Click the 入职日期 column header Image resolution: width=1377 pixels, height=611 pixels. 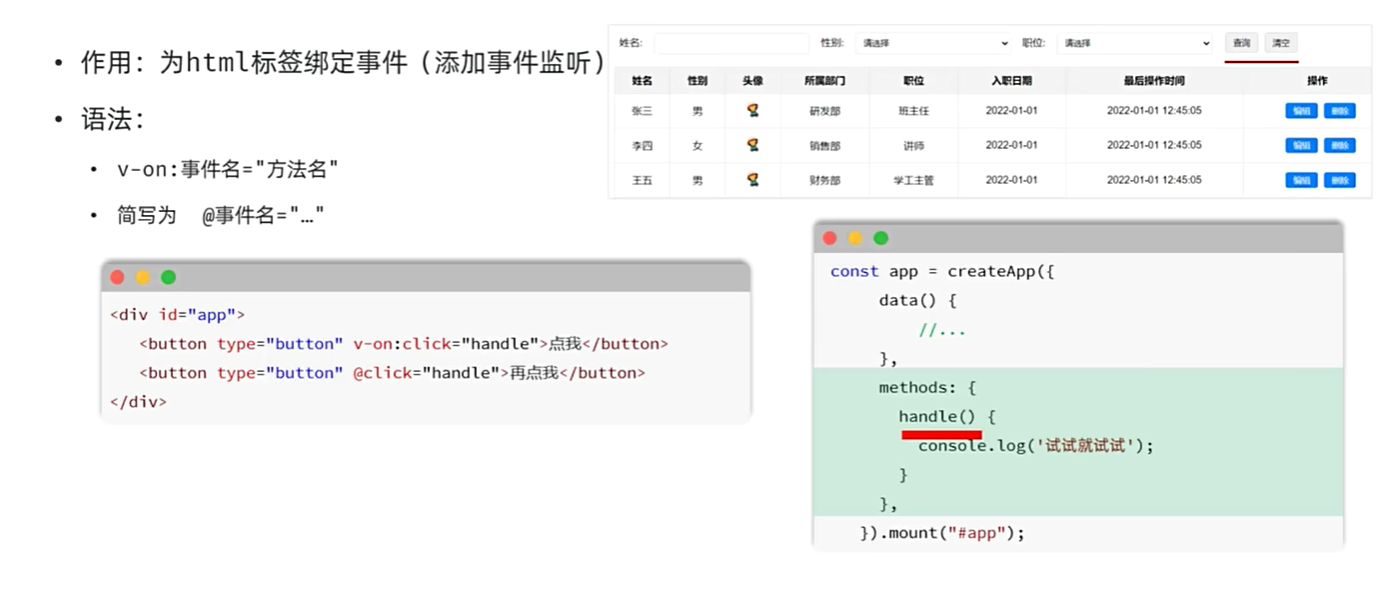[1012, 81]
